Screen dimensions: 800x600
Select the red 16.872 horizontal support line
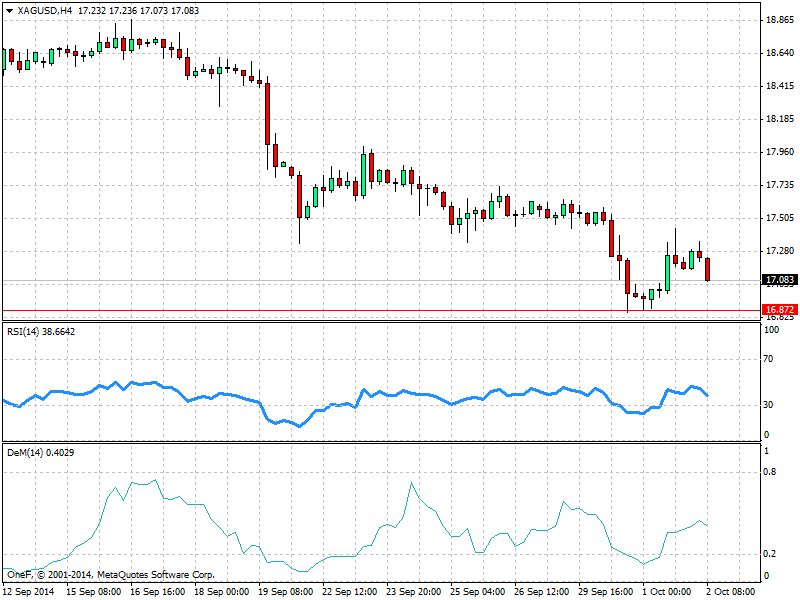(381, 310)
